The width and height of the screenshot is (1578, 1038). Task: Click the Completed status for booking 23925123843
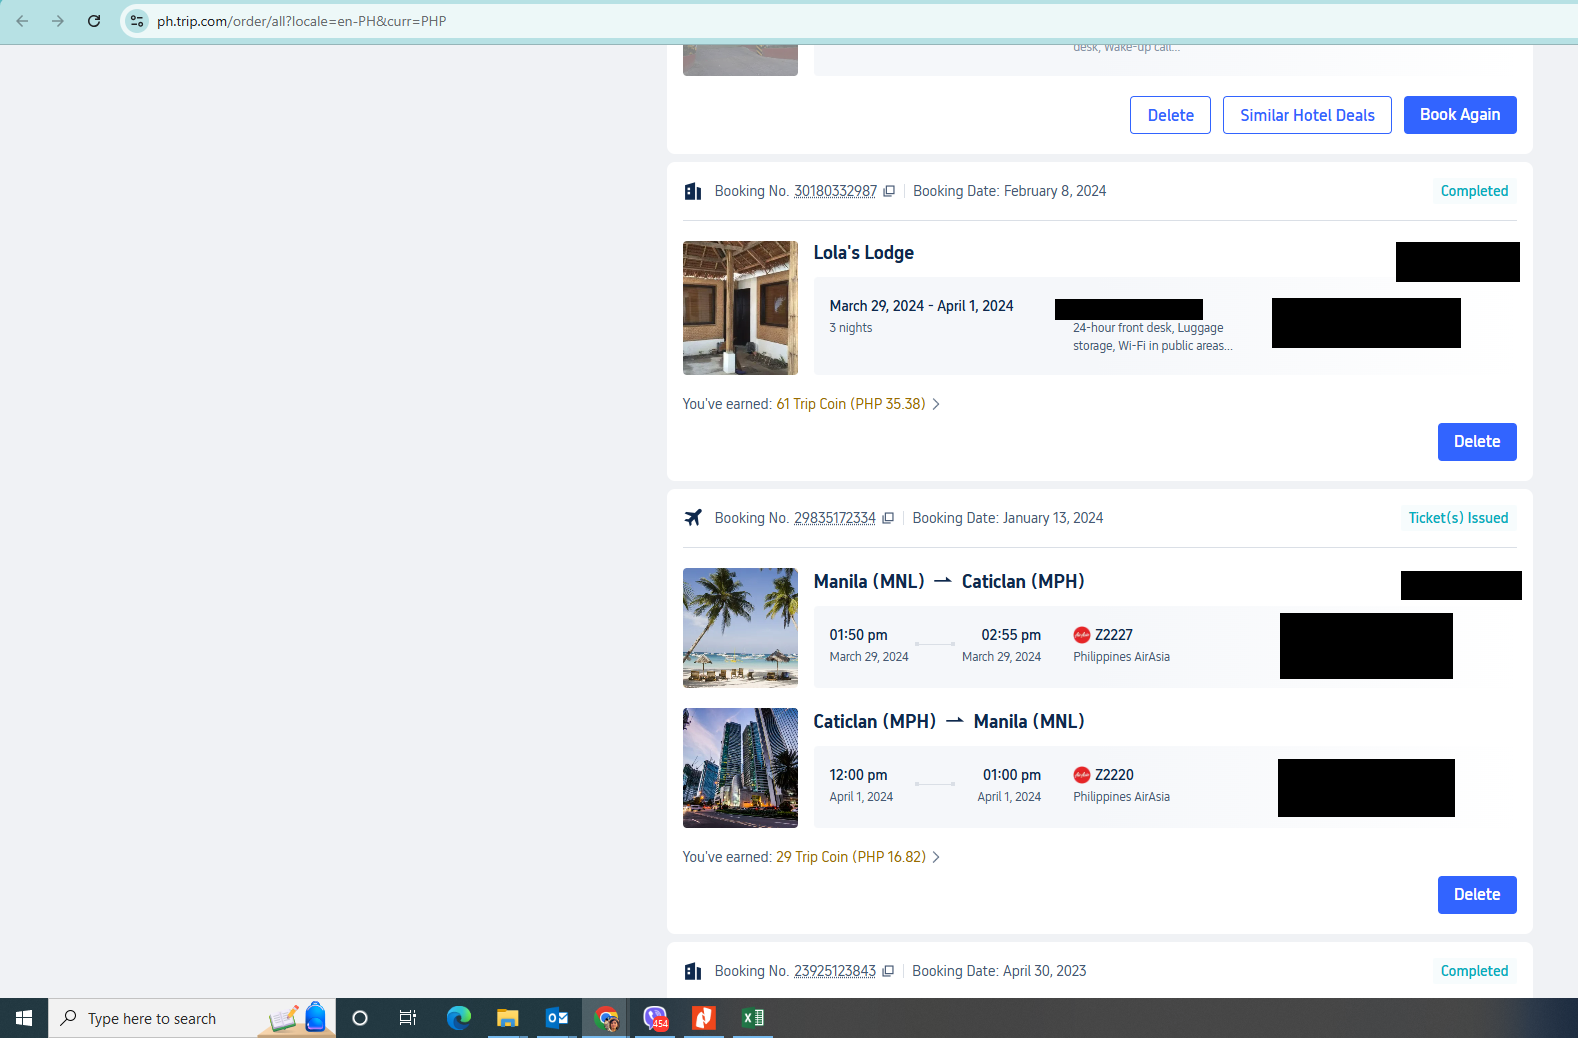(1474, 971)
